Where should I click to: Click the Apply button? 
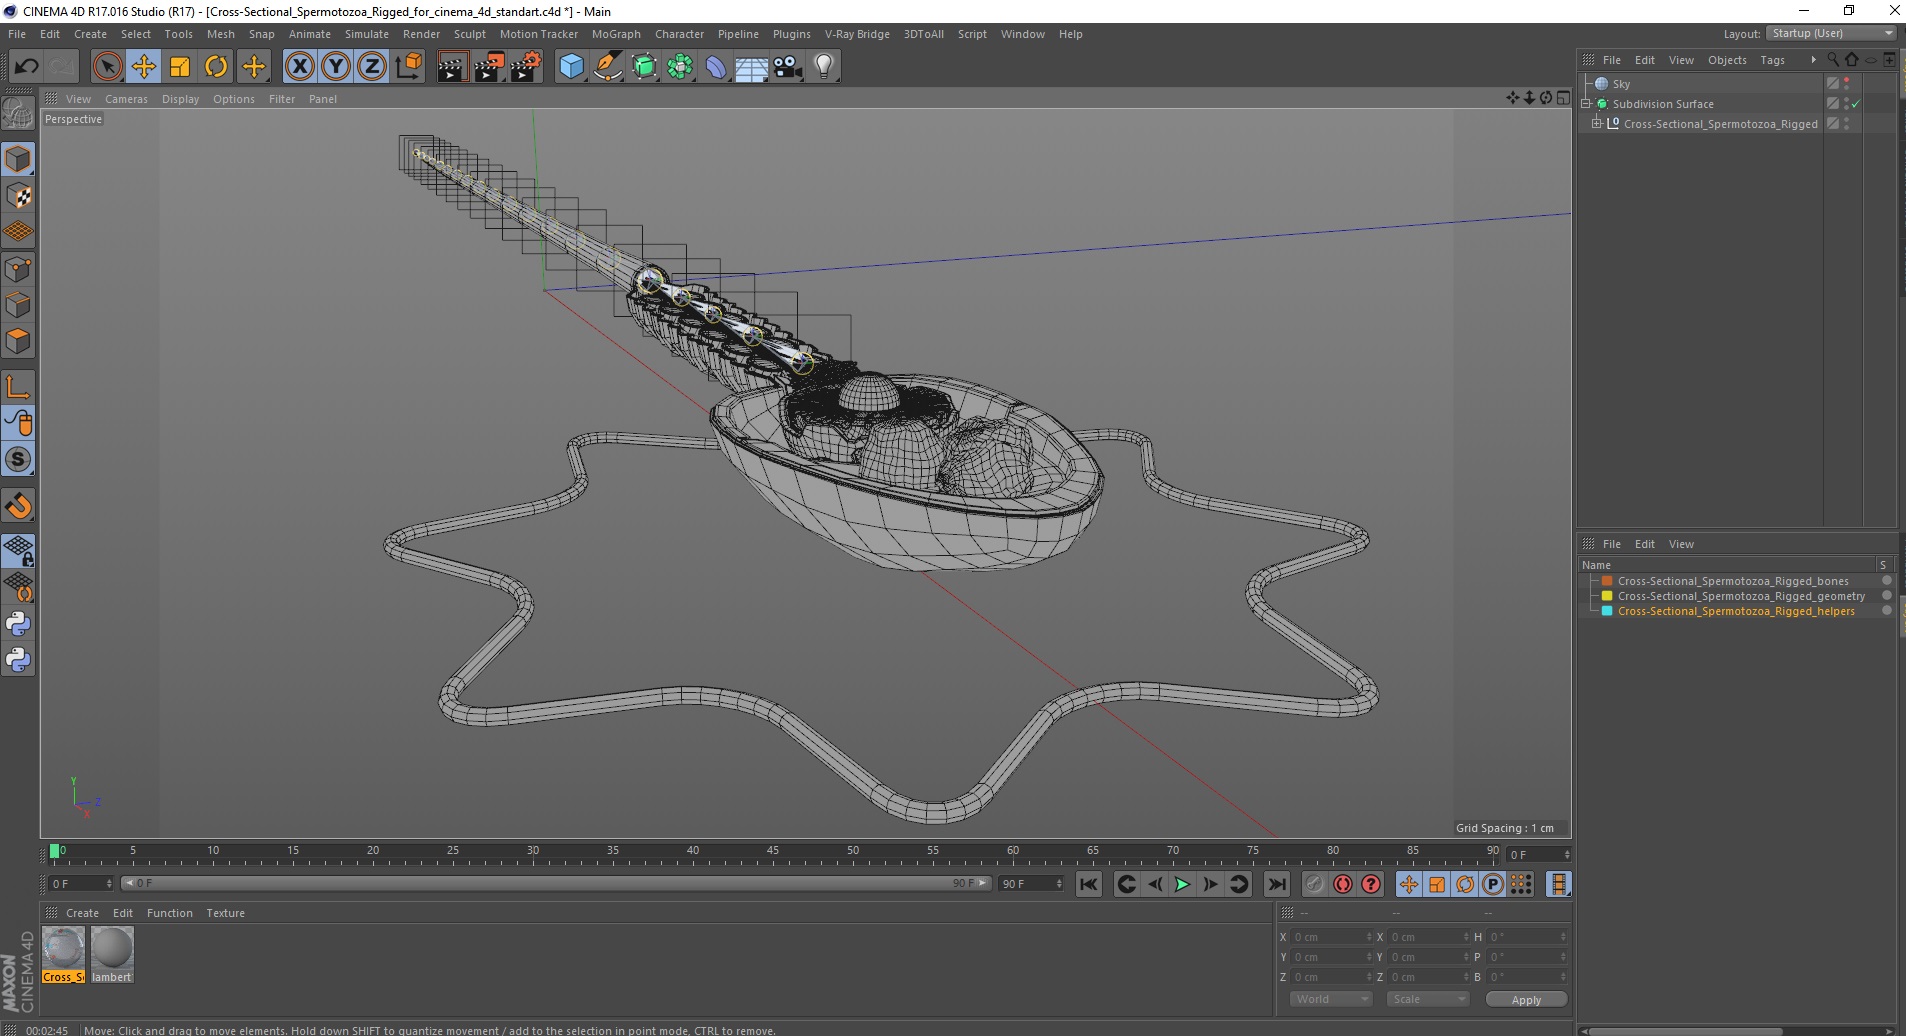[1526, 1000]
